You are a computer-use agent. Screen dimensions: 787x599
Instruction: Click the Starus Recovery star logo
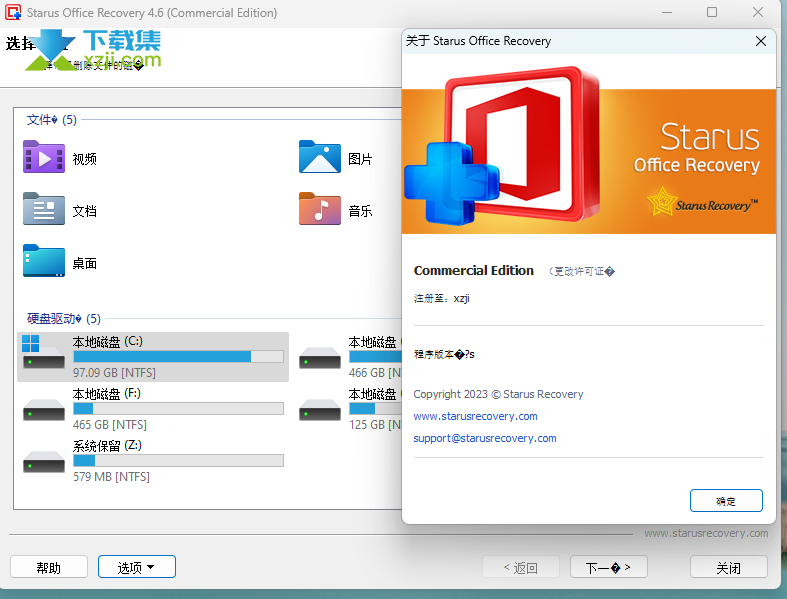(x=702, y=202)
